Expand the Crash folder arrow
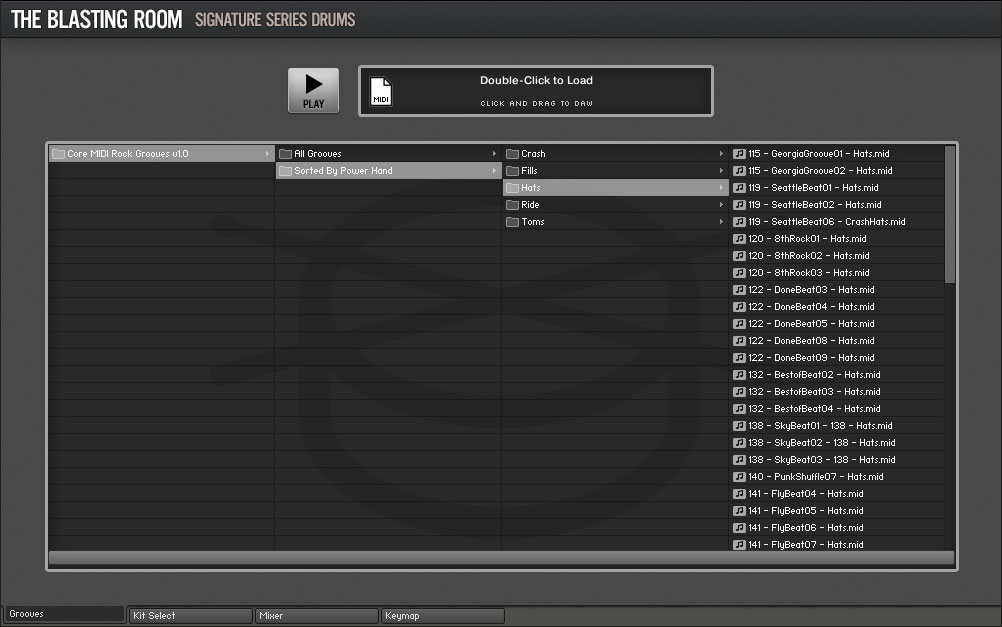Image resolution: width=1002 pixels, height=627 pixels. pos(721,153)
